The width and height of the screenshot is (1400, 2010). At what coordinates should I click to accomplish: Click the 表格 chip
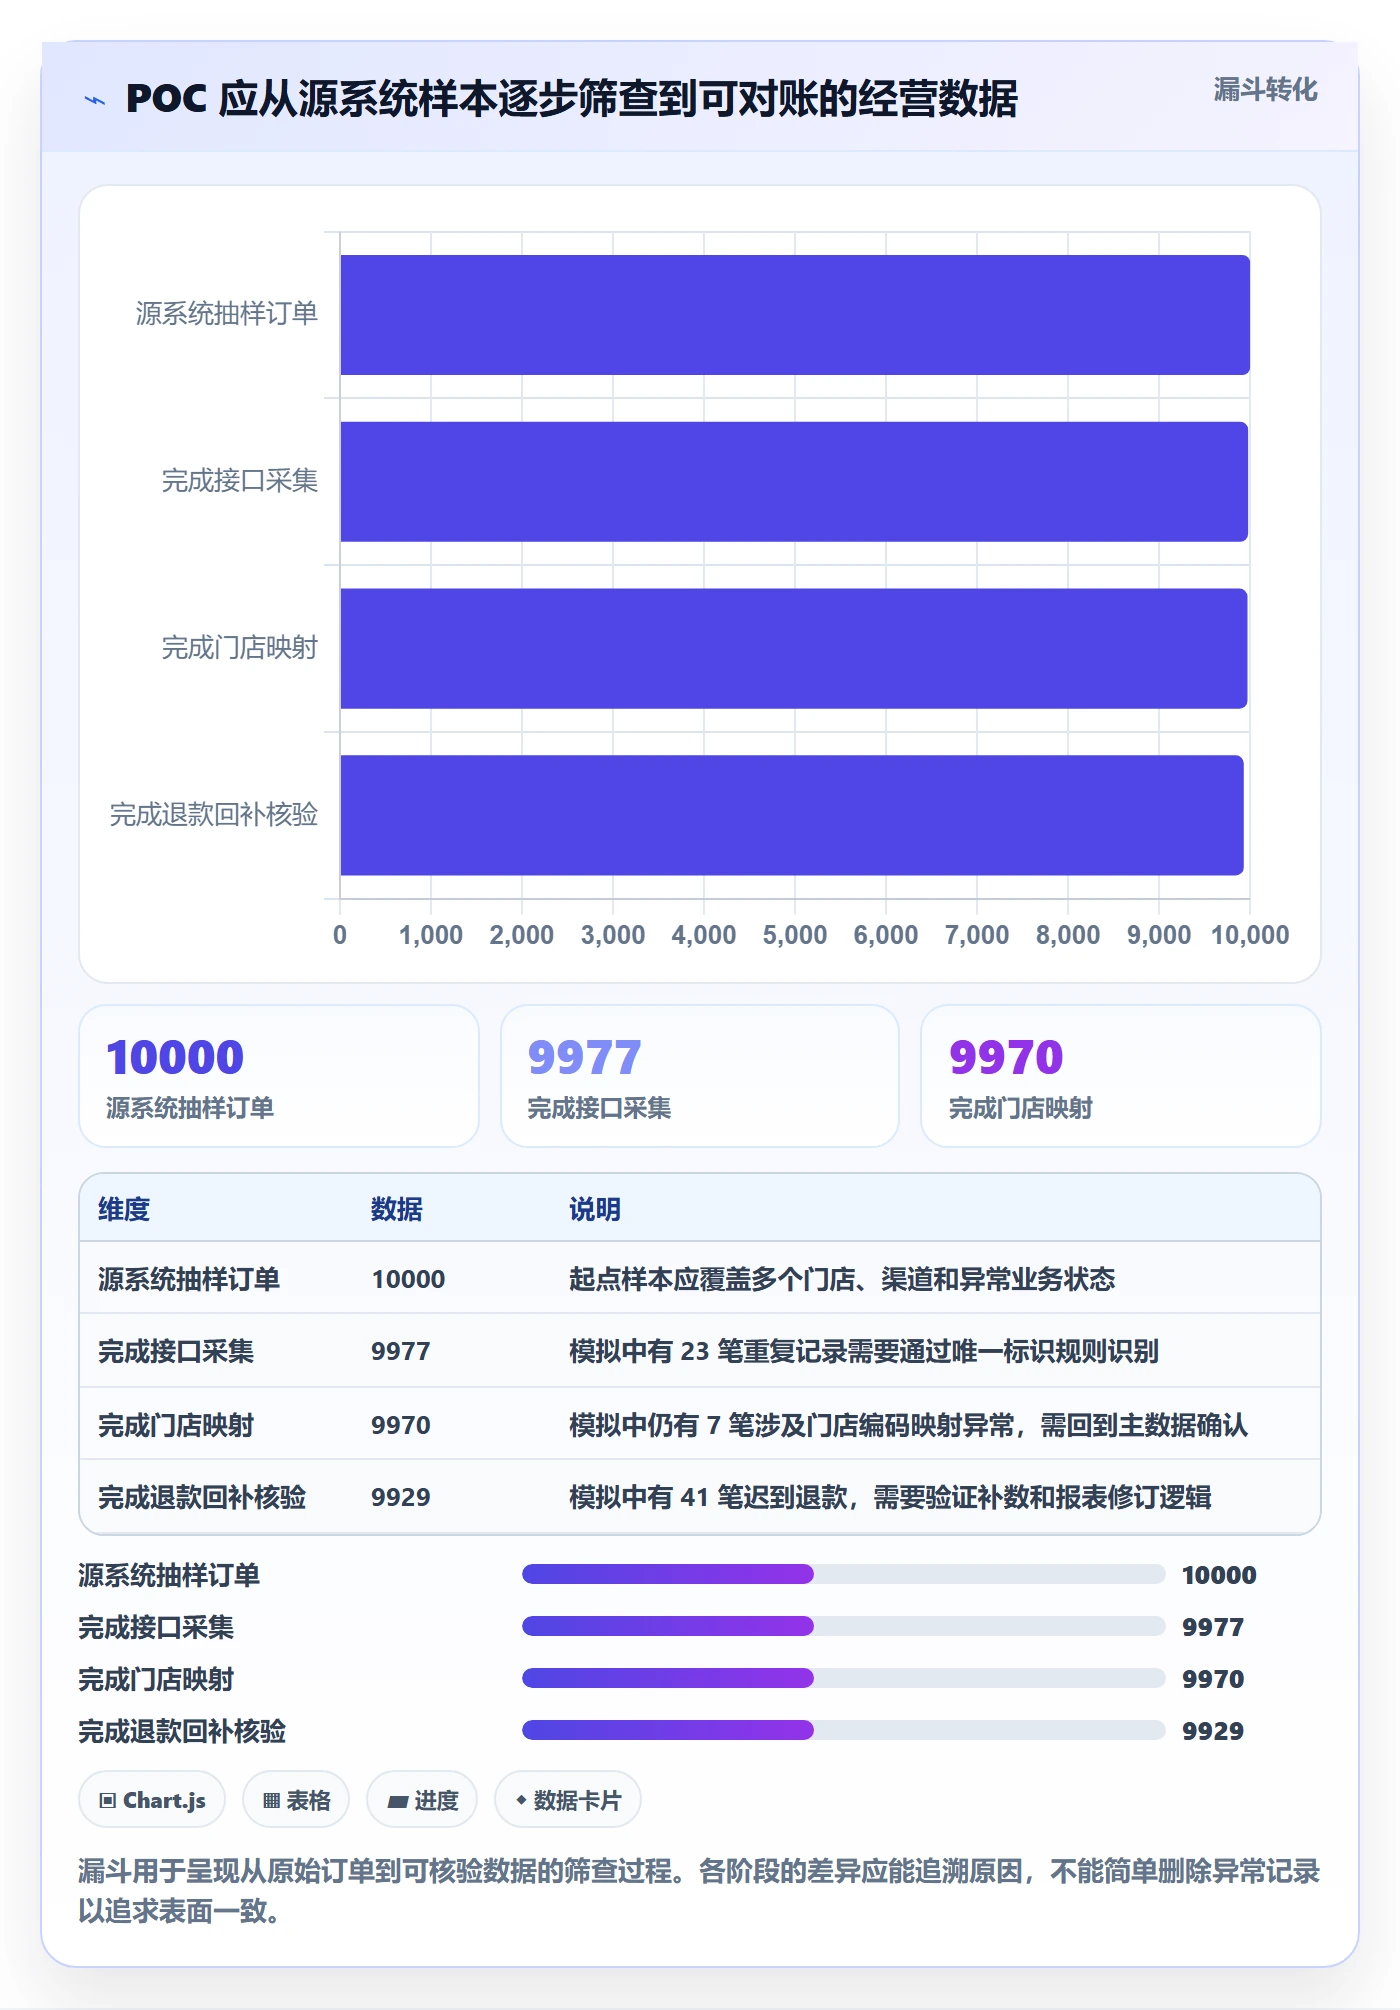coord(296,1800)
